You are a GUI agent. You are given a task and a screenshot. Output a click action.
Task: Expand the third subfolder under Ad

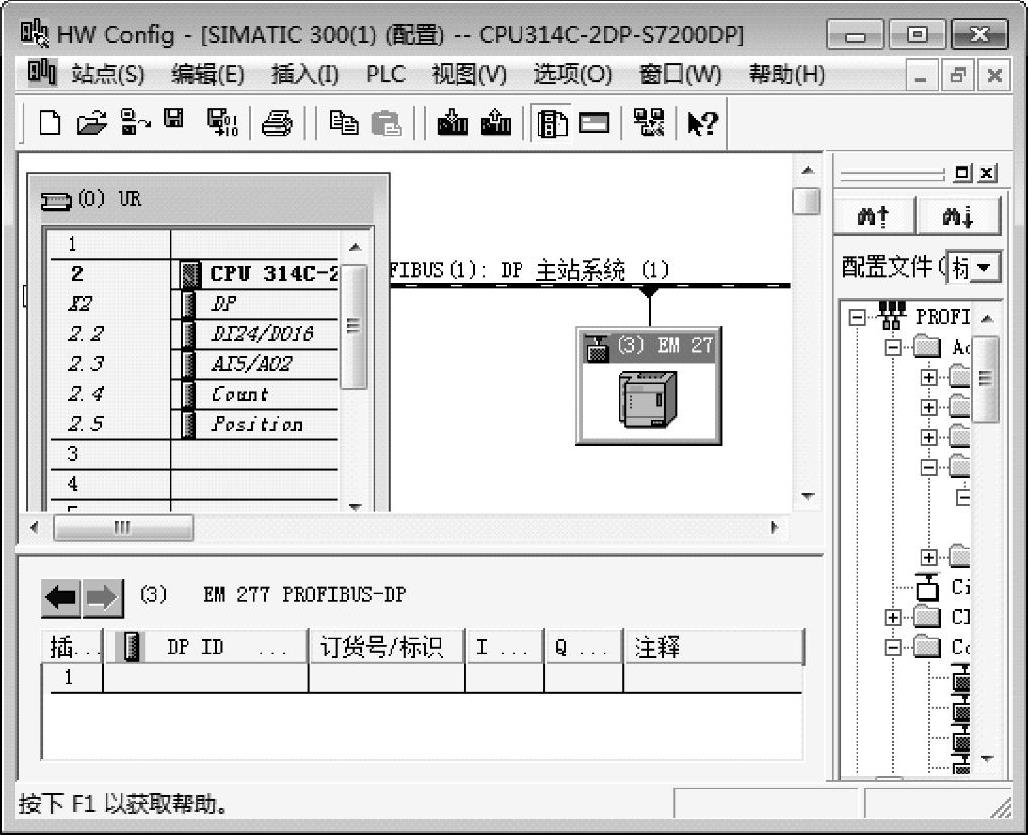(x=928, y=437)
